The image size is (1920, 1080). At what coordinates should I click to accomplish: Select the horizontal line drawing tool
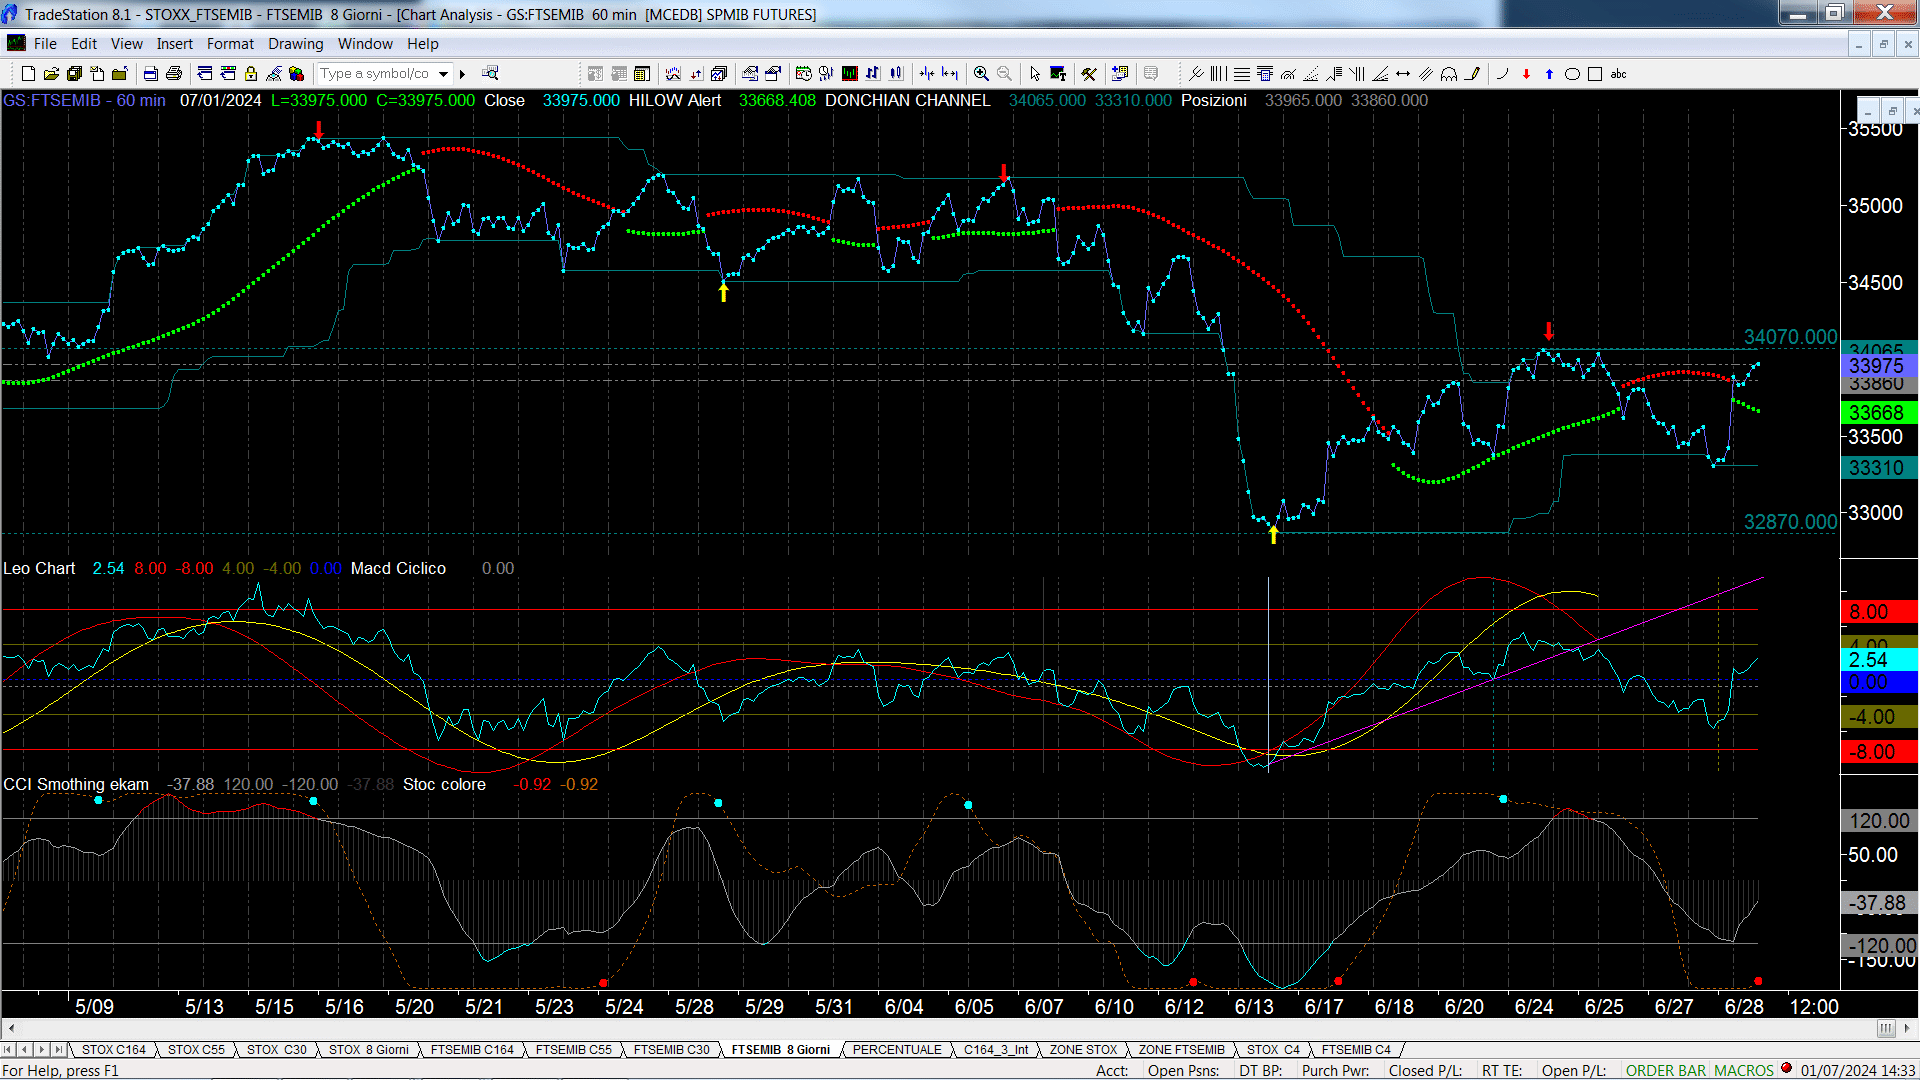pyautogui.click(x=1241, y=73)
